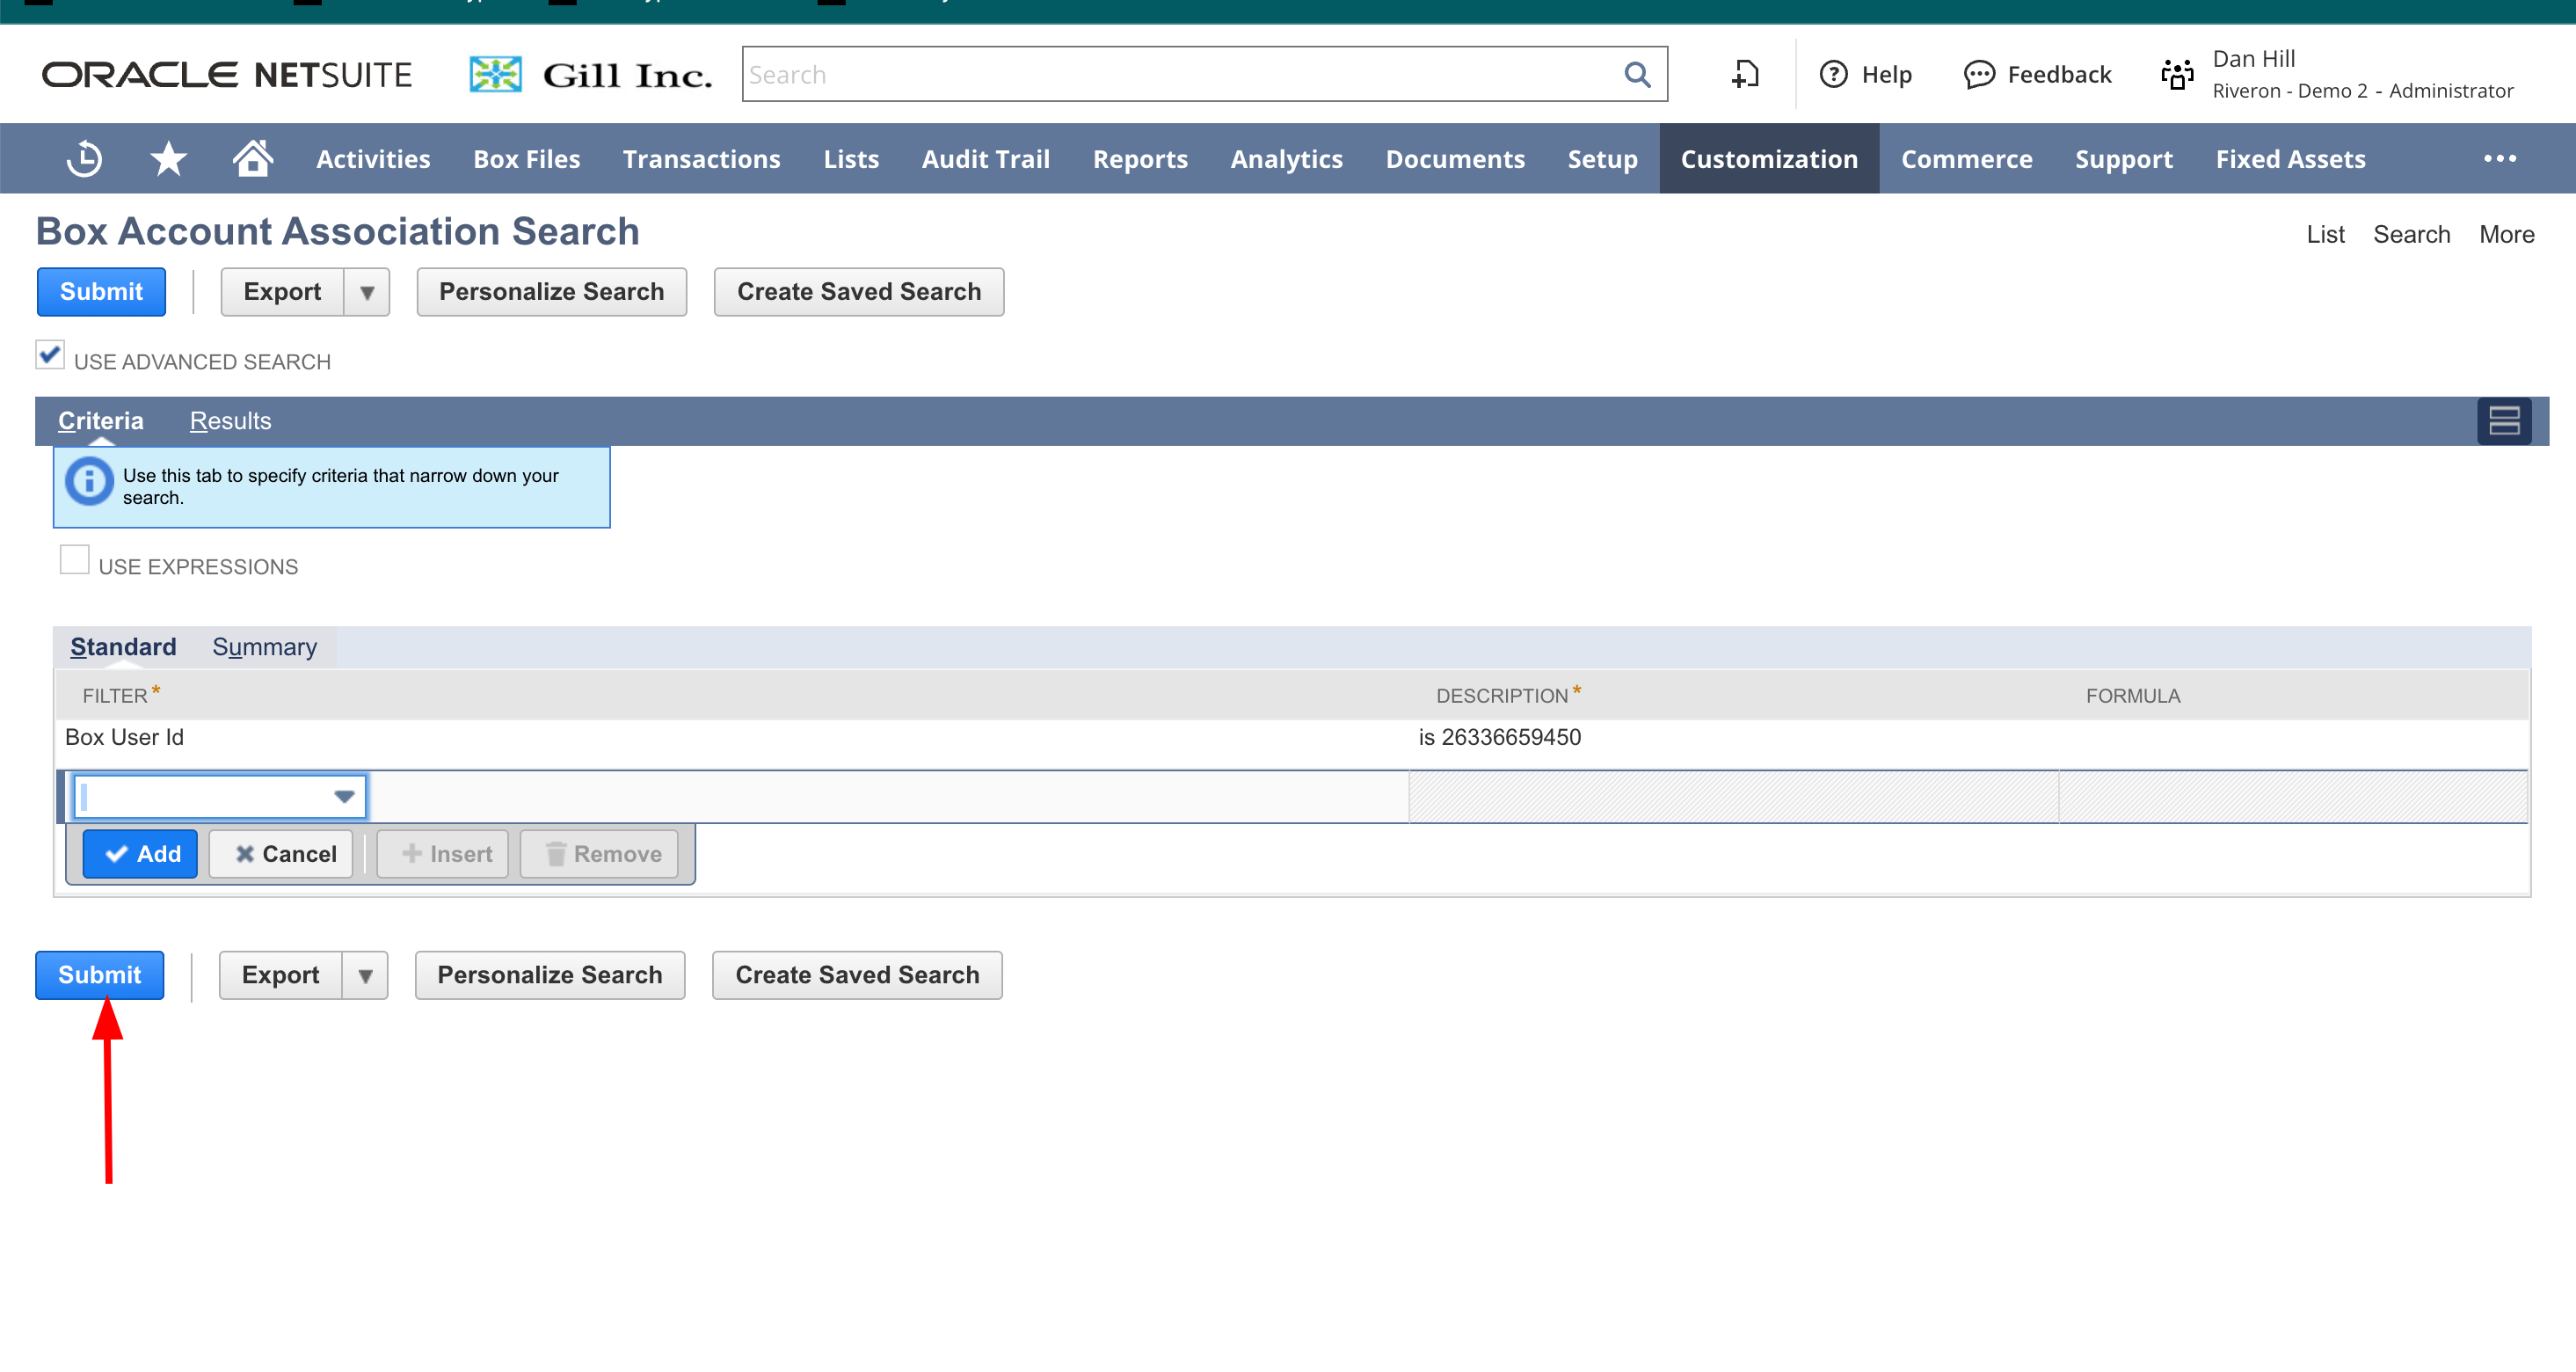Open the Customization menu
This screenshot has width=2576, height=1372.
pos(1768,159)
